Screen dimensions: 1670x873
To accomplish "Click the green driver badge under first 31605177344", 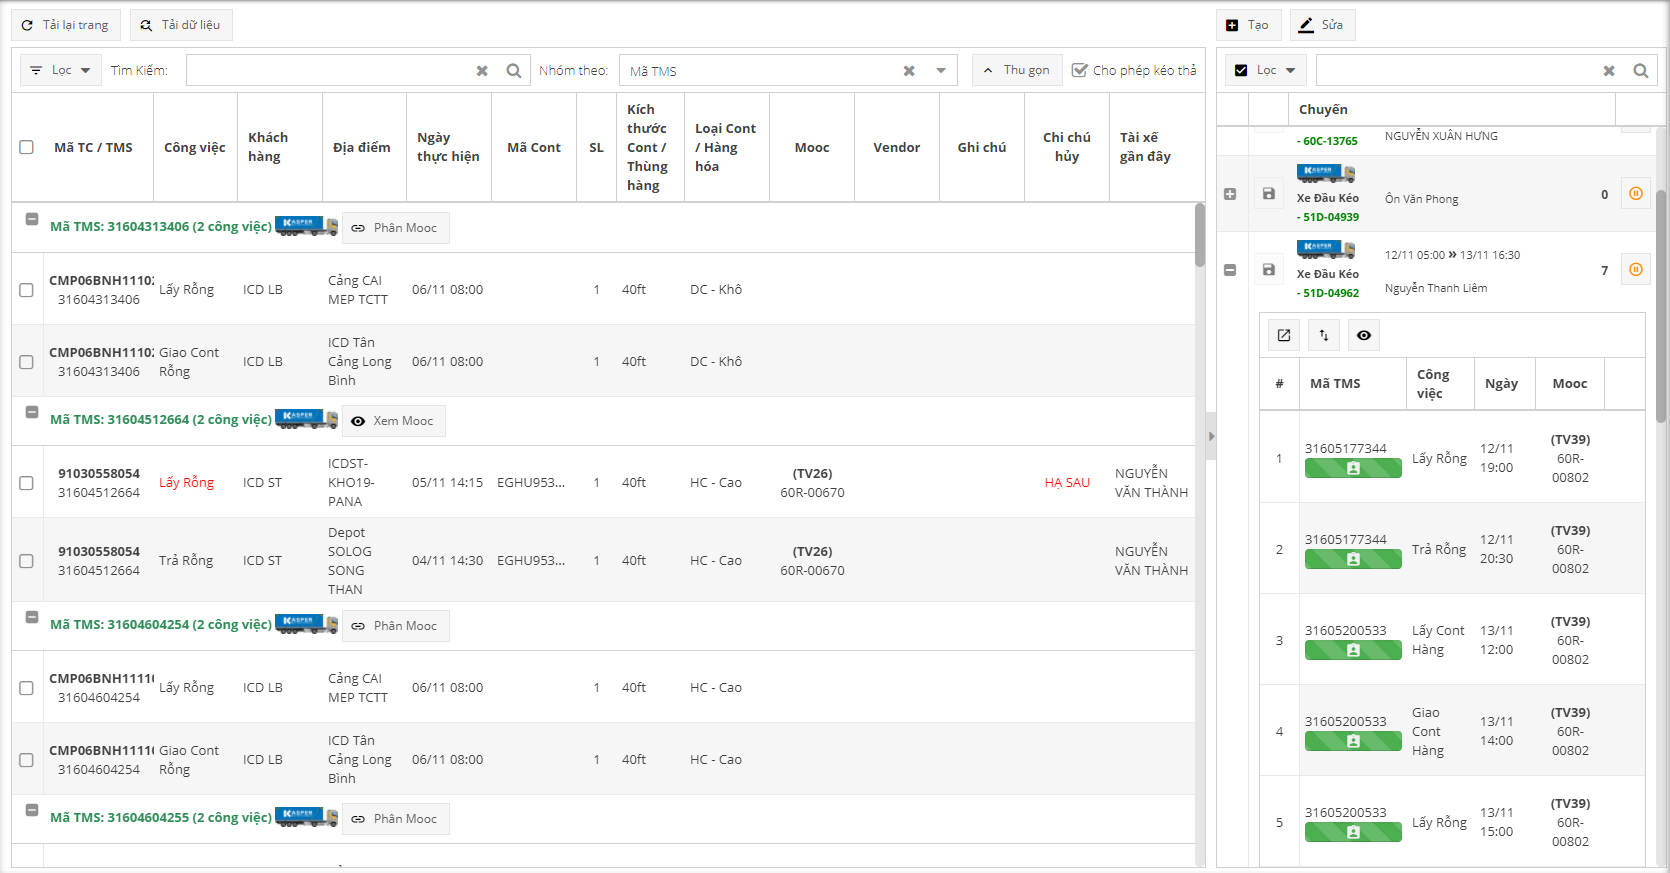I will [x=1352, y=468].
